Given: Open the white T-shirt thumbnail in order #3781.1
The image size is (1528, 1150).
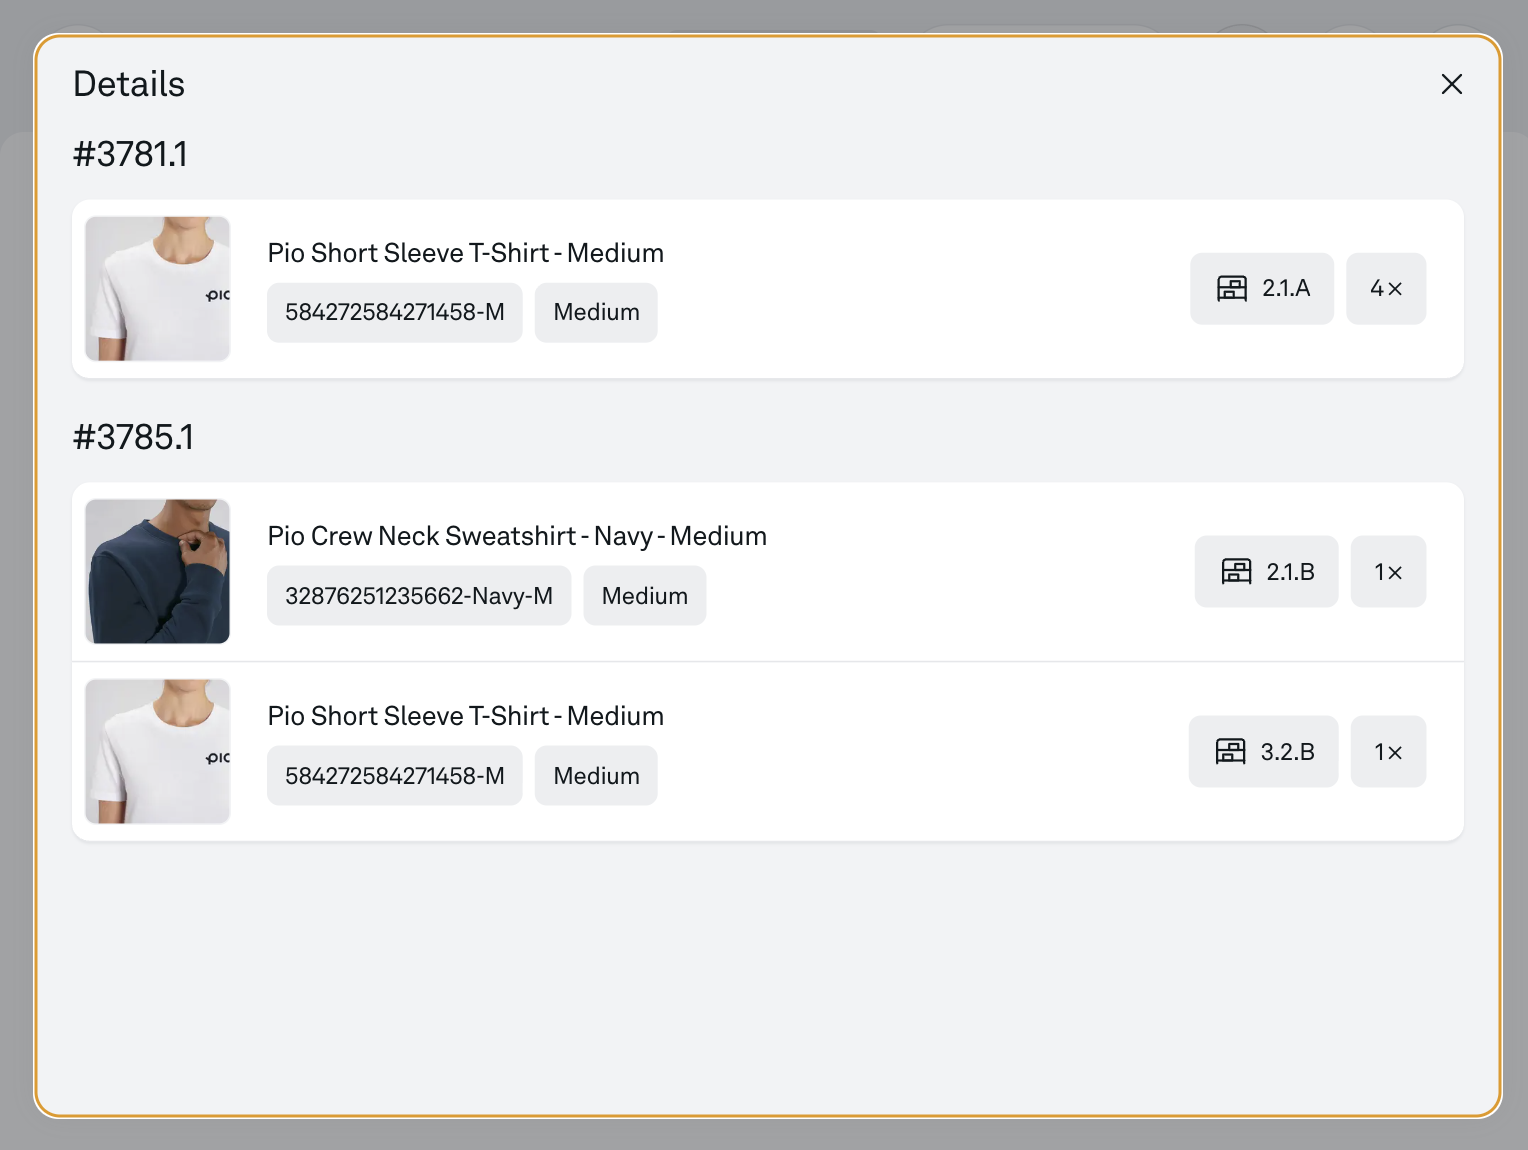Looking at the screenshot, I should tap(158, 289).
